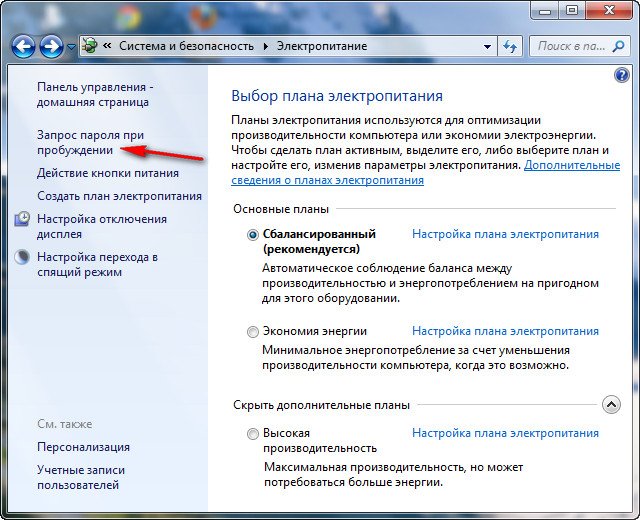The image size is (640, 520).
Task: Open 'Дополнительные сведения о планах электропитания' link
Action: [425, 173]
